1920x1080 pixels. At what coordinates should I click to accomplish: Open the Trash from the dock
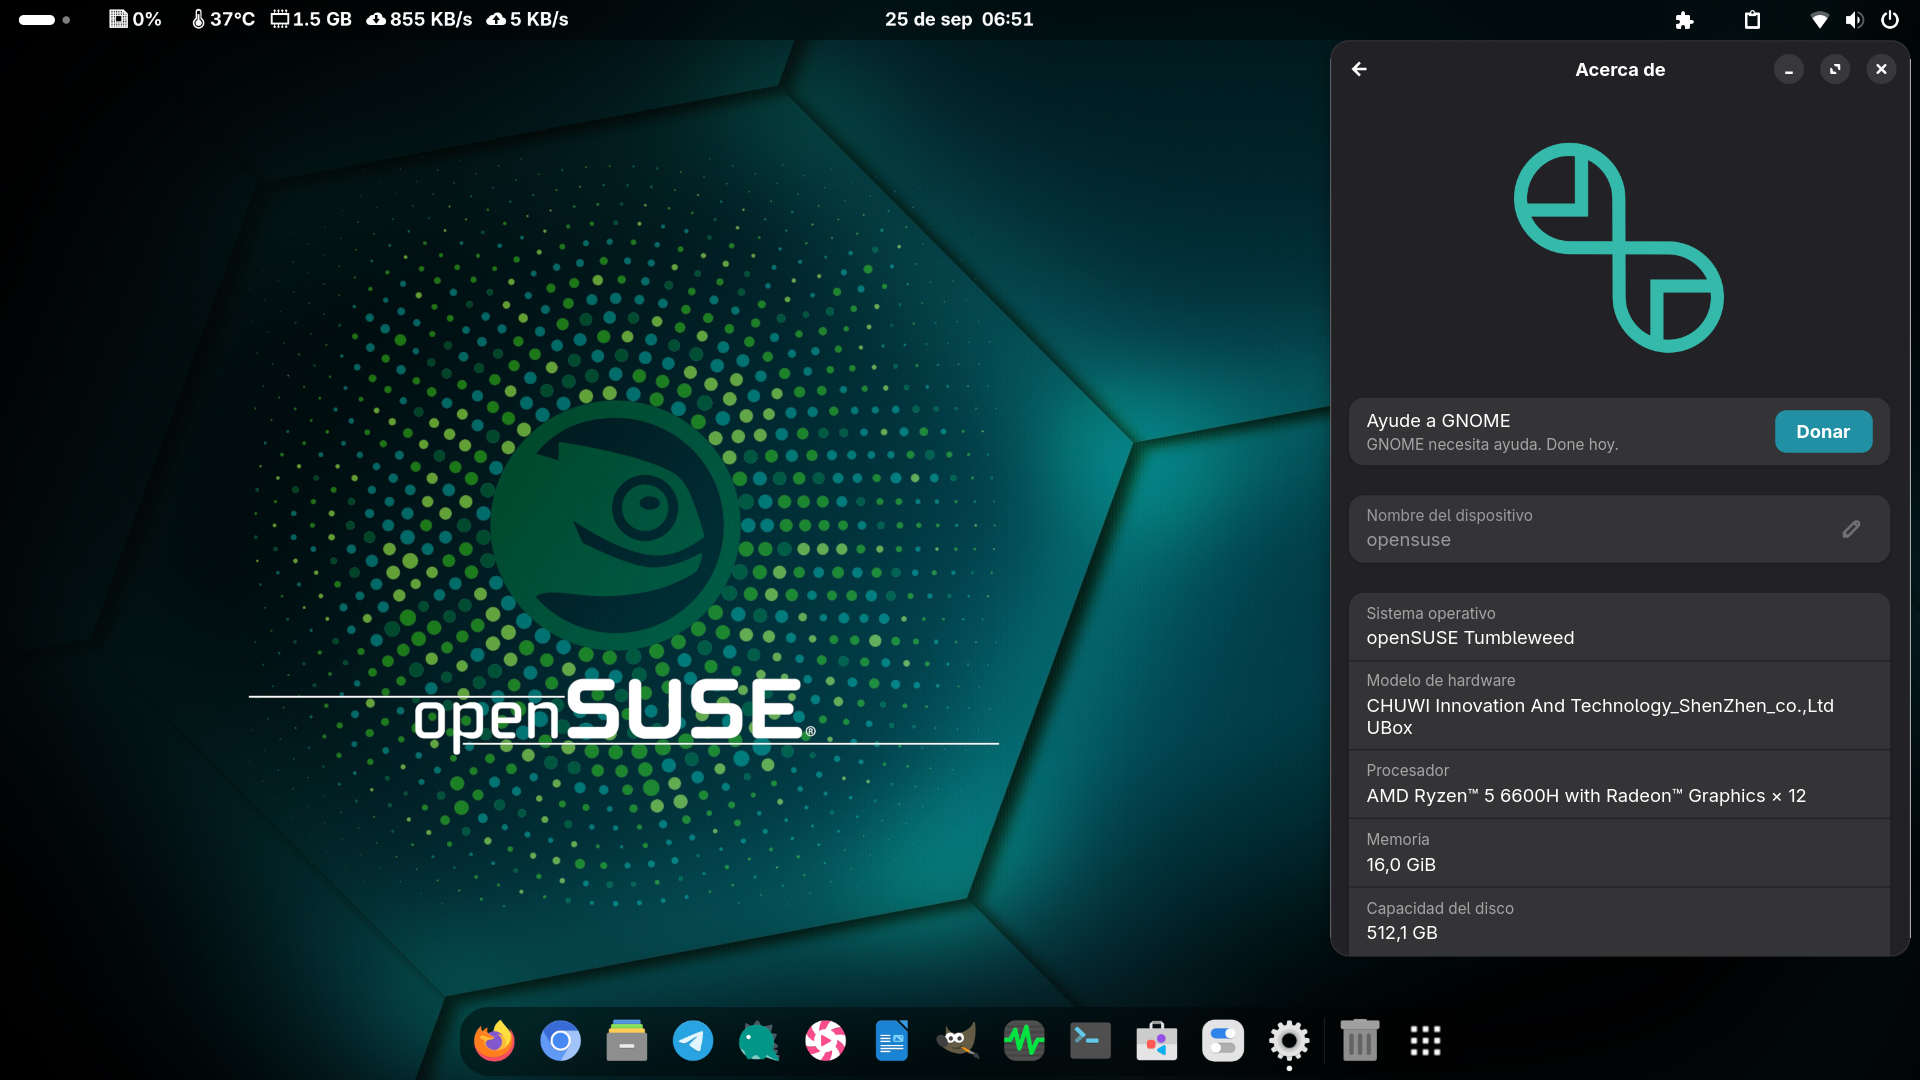pos(1359,1041)
